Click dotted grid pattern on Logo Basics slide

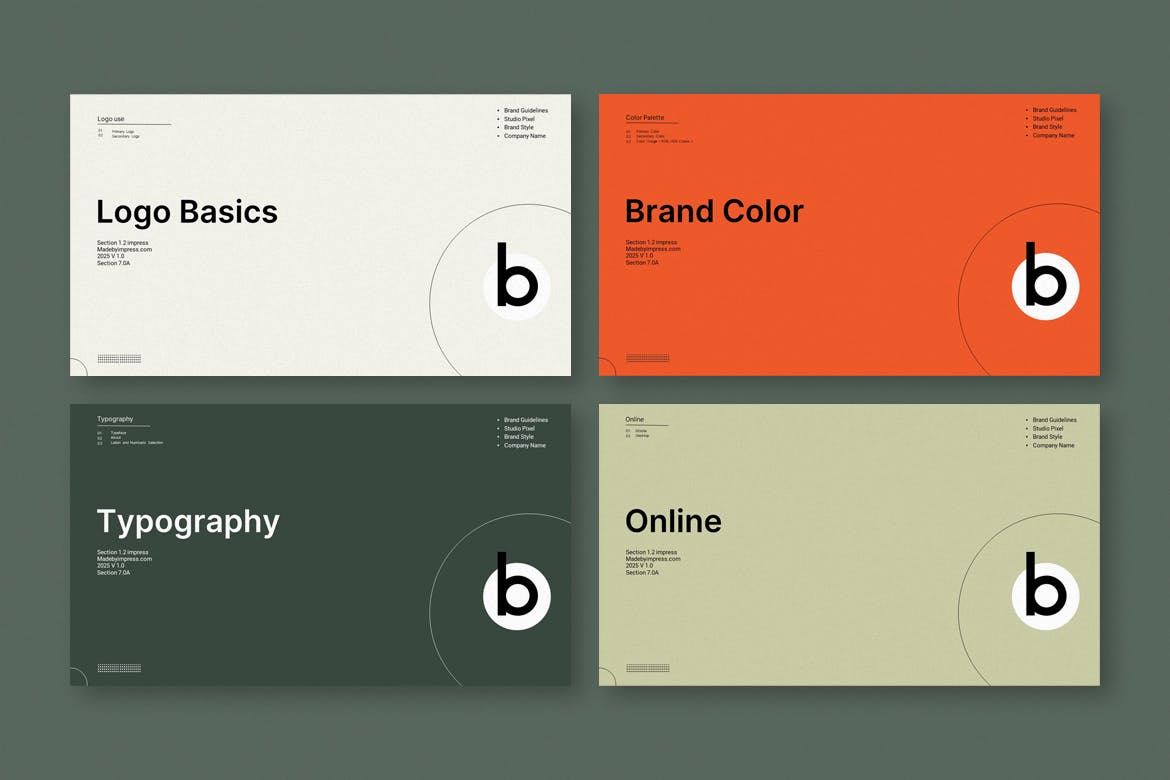point(119,358)
